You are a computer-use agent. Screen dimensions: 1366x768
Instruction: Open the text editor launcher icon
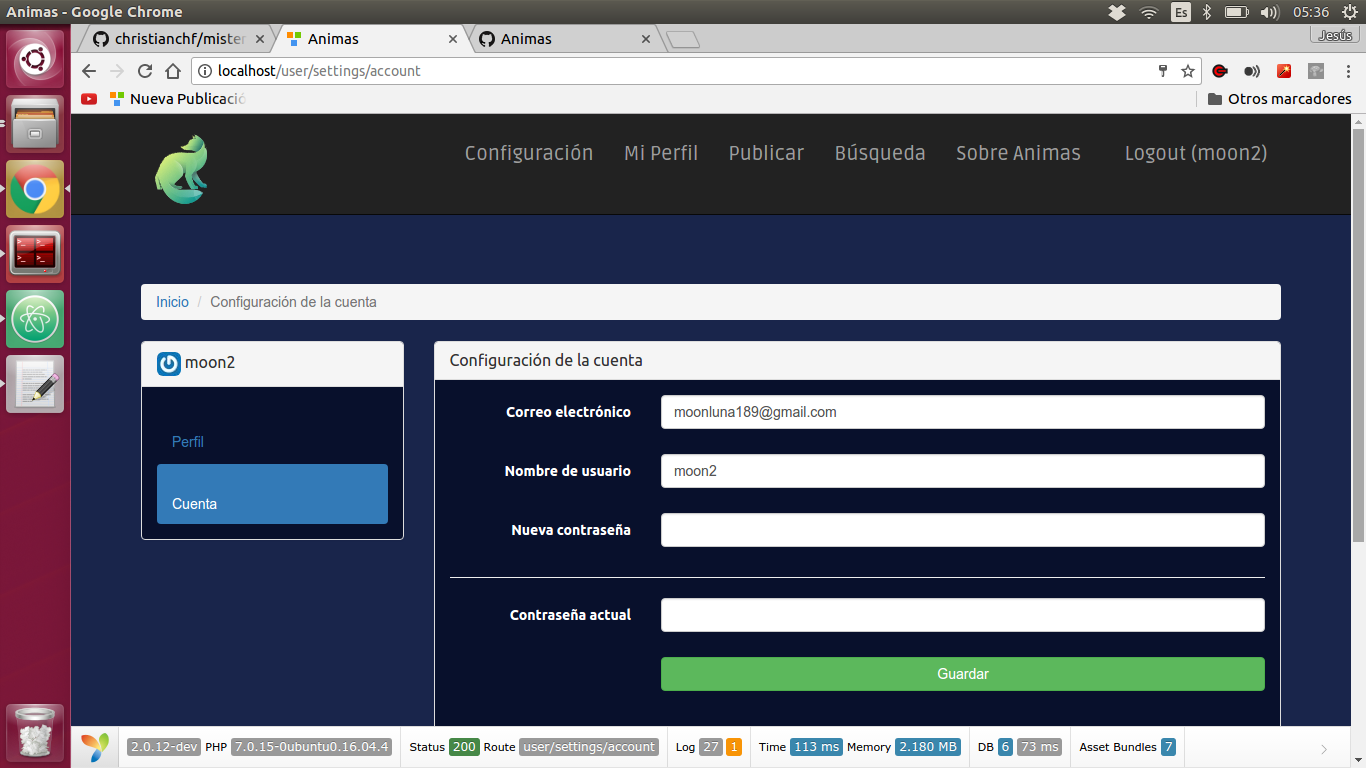35,384
